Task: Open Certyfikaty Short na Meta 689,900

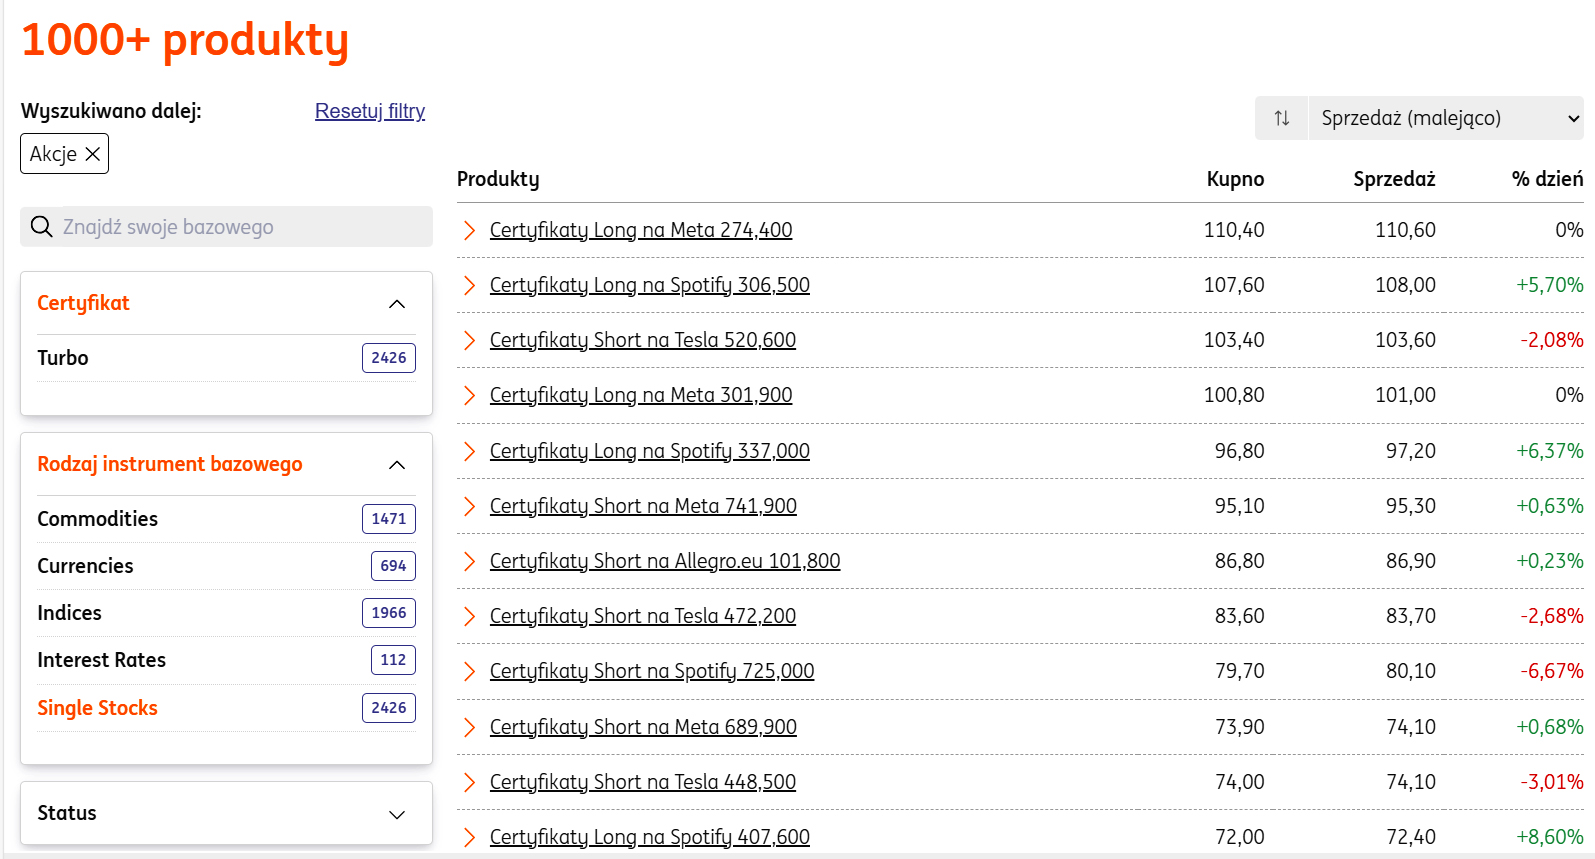Action: pos(643,727)
